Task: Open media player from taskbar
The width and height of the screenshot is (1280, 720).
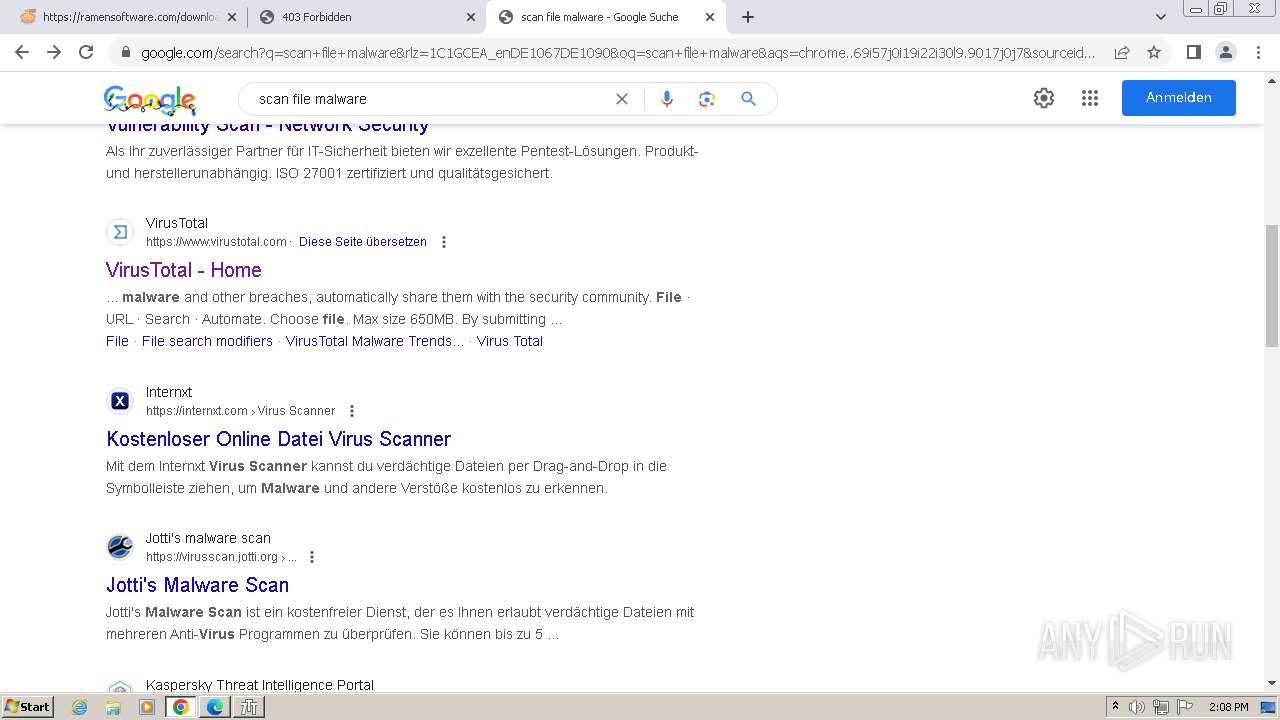Action: [x=147, y=707]
